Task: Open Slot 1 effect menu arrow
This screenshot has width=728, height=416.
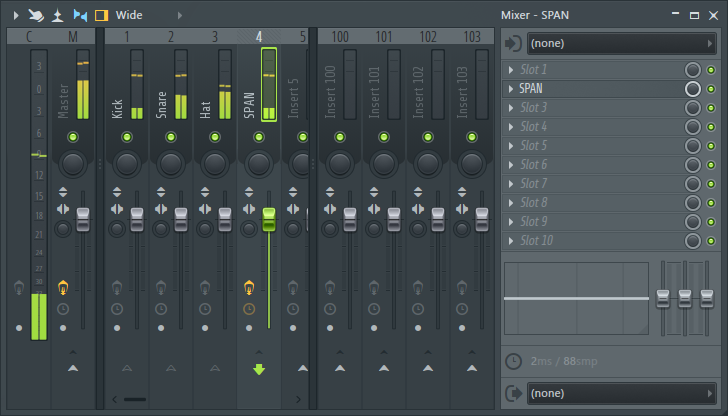Action: (511, 70)
